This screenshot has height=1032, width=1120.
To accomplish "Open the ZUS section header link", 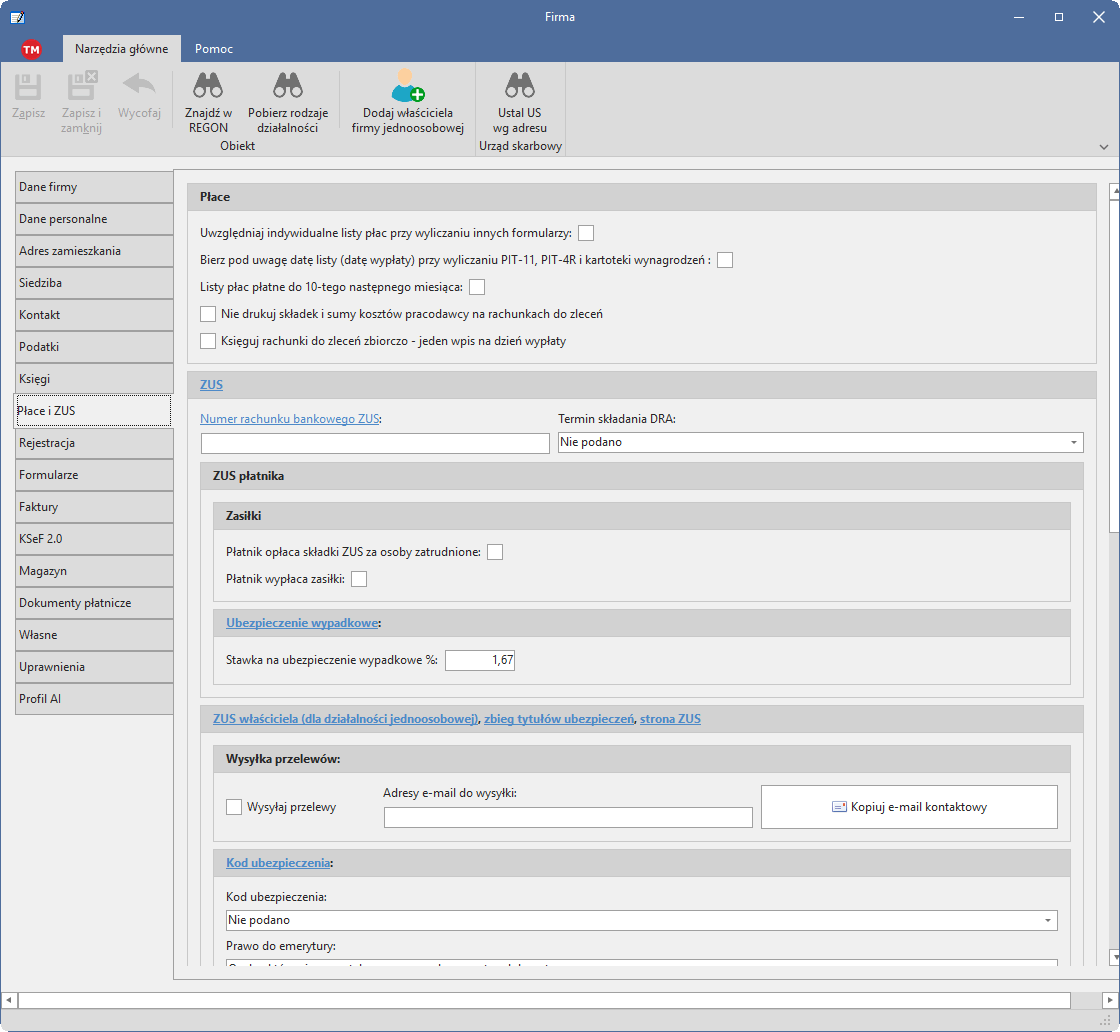I will click(211, 385).
